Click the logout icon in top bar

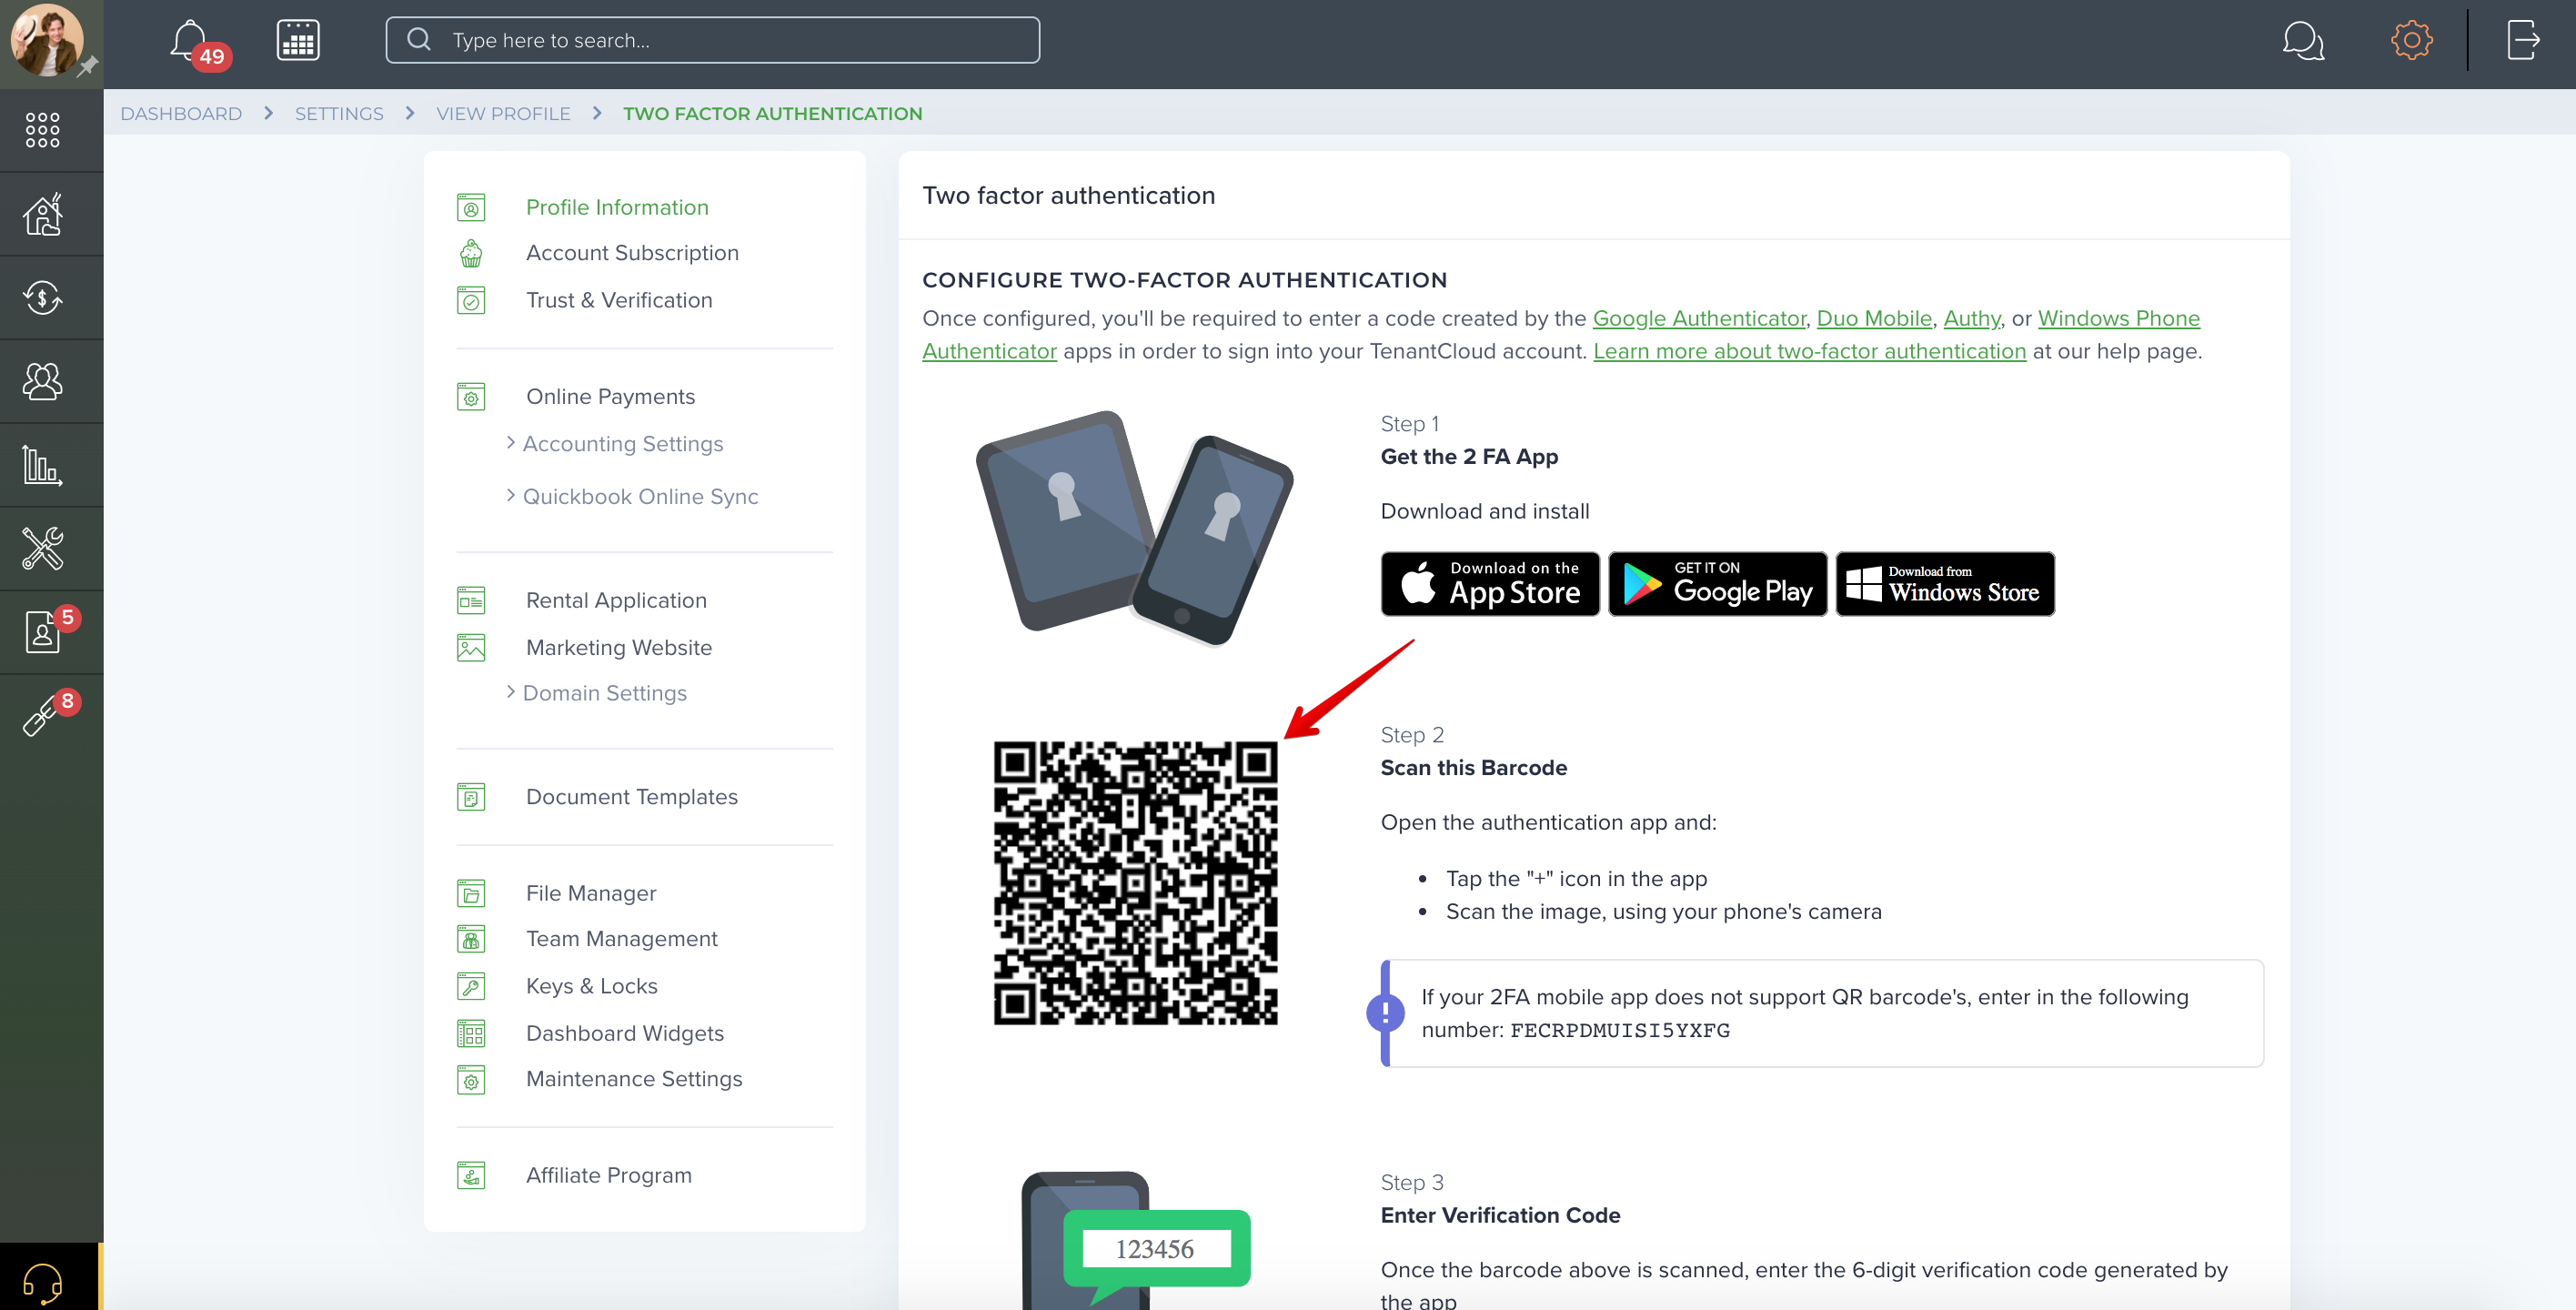tap(2522, 40)
